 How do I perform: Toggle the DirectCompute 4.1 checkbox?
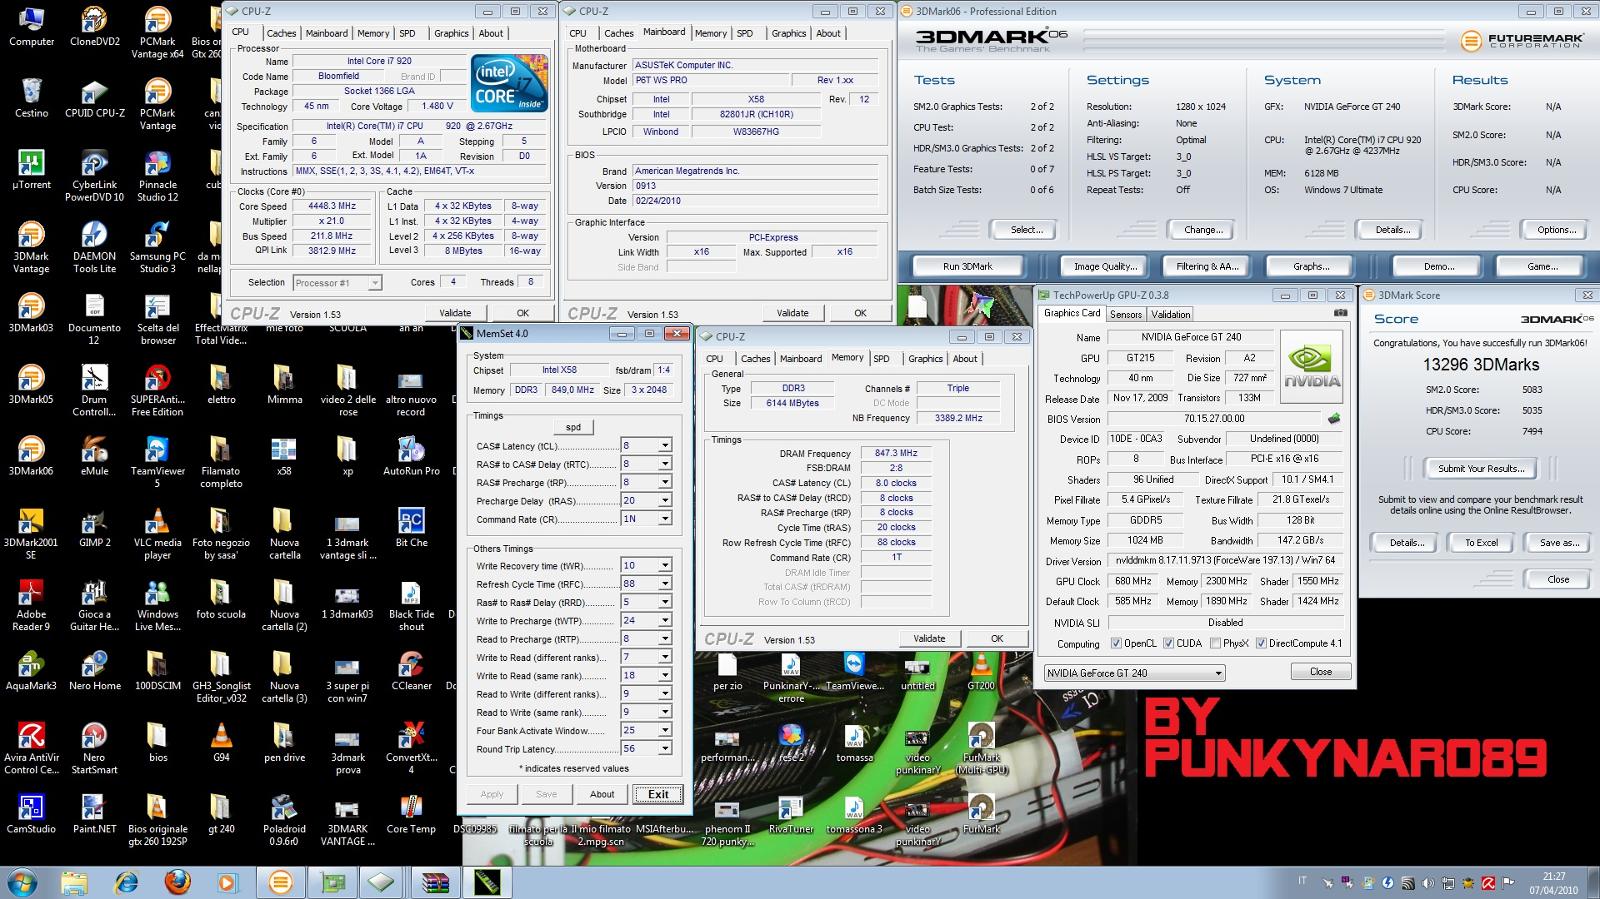click(1261, 644)
